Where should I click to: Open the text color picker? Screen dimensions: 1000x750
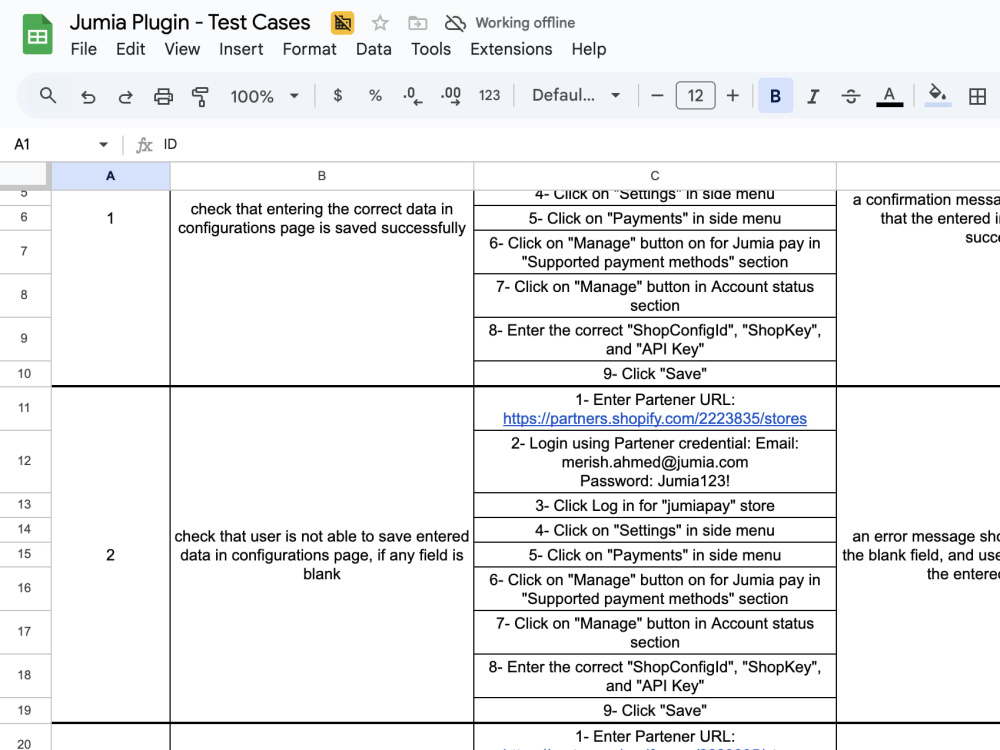tap(889, 96)
